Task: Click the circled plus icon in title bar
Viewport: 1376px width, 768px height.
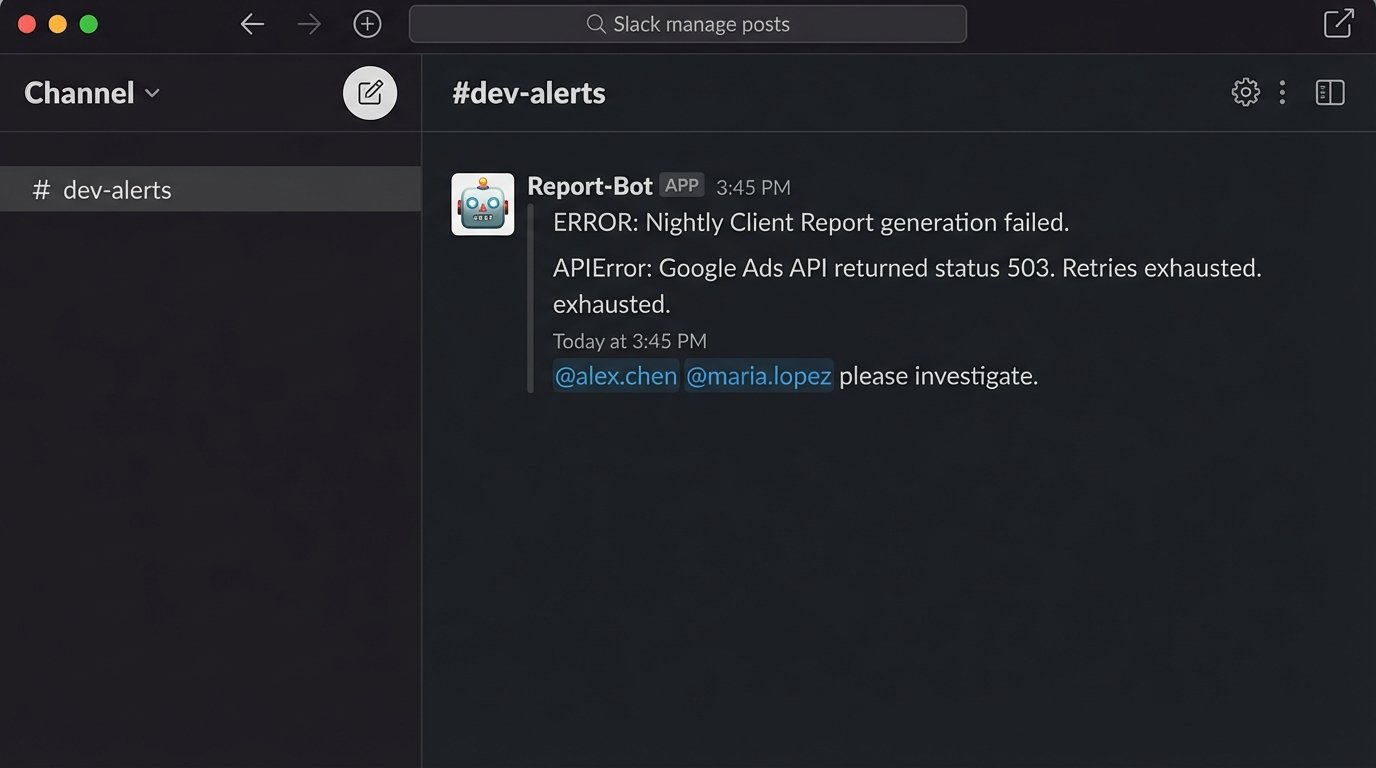Action: pos(367,24)
